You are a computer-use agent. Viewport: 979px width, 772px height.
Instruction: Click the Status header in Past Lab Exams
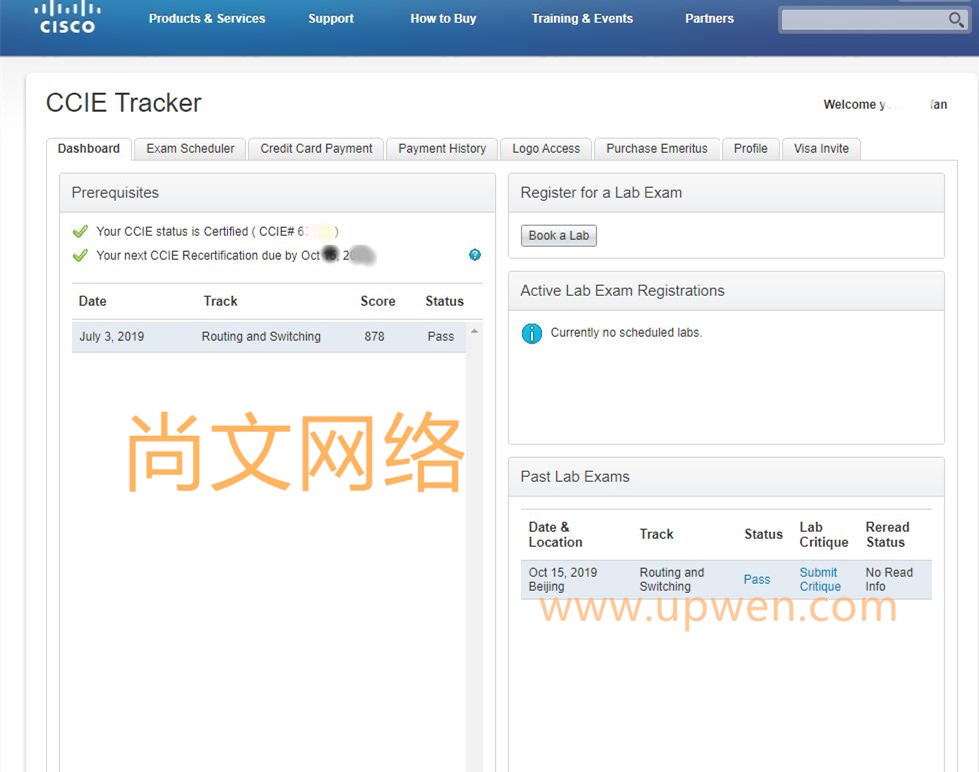tap(763, 535)
